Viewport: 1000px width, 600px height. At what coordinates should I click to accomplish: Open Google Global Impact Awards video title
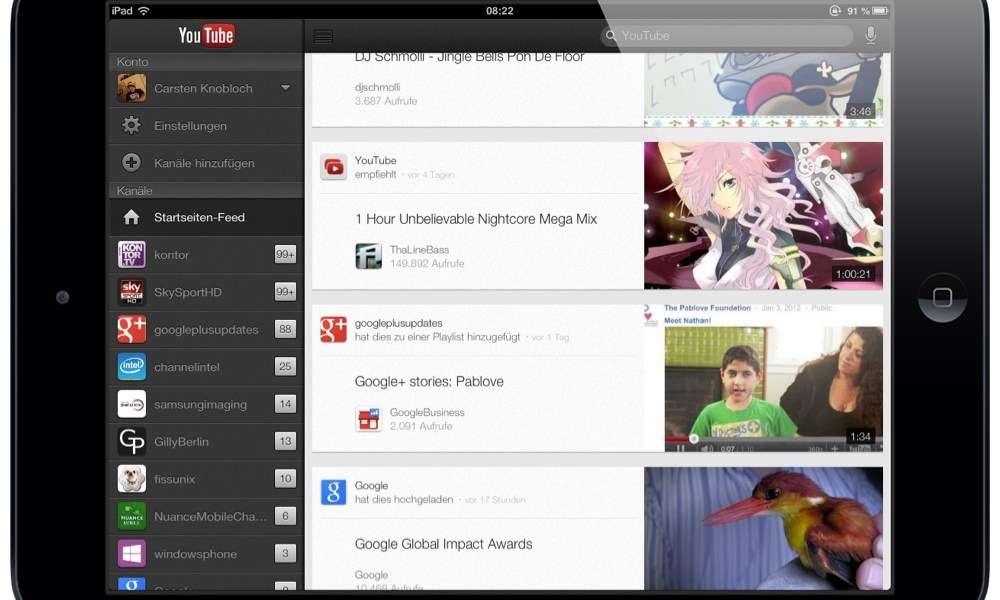(443, 545)
